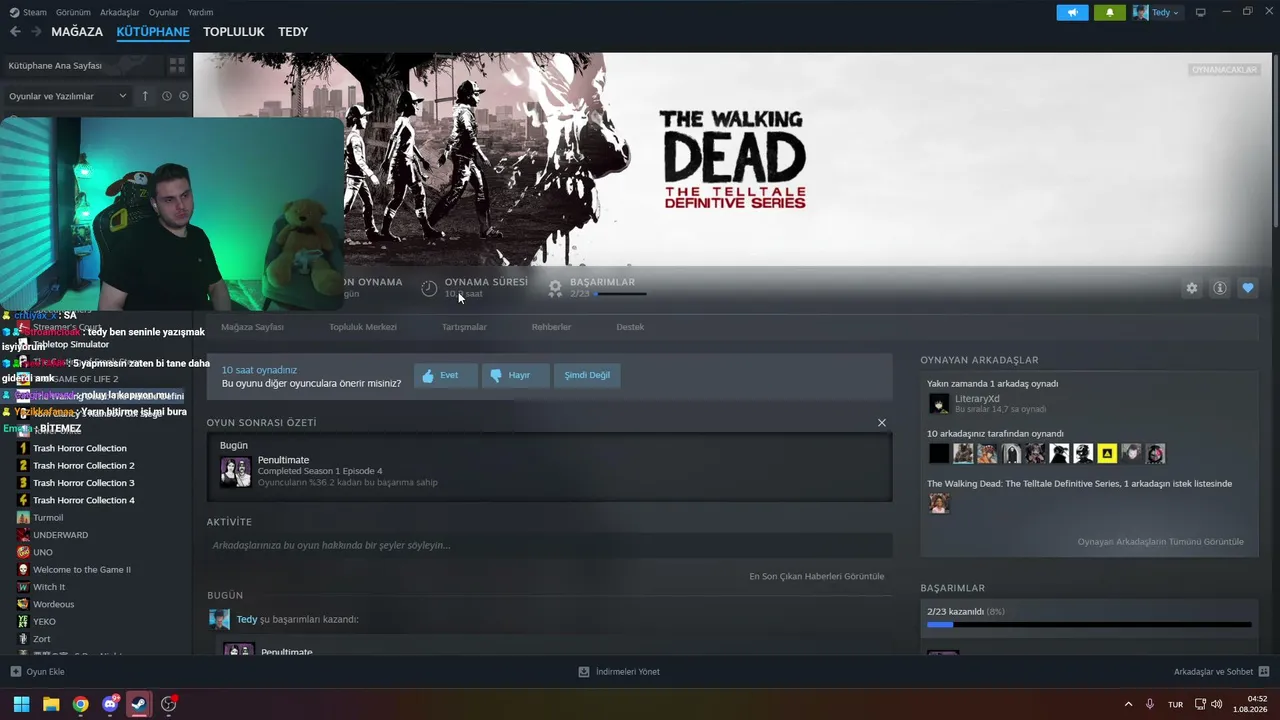Screen dimensions: 1280x720
Task: Select UNDERWARD in the game list
Action: [60, 535]
